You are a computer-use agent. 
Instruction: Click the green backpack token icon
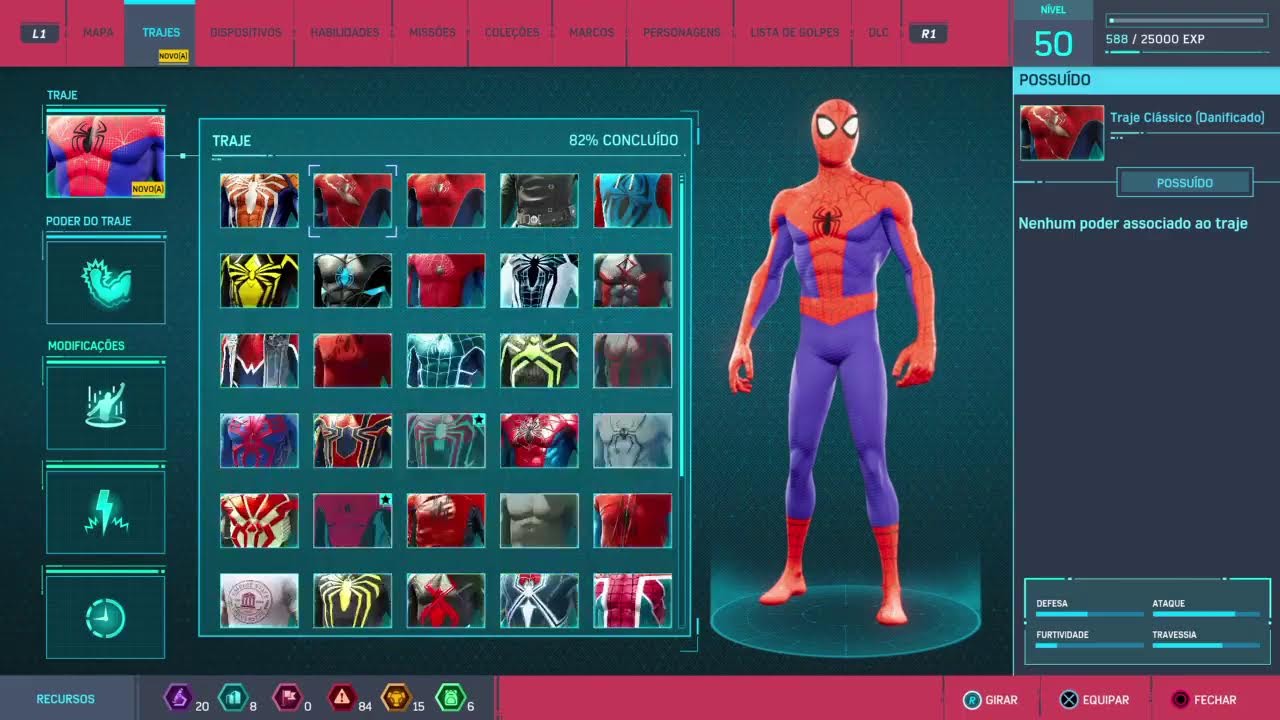coord(451,696)
